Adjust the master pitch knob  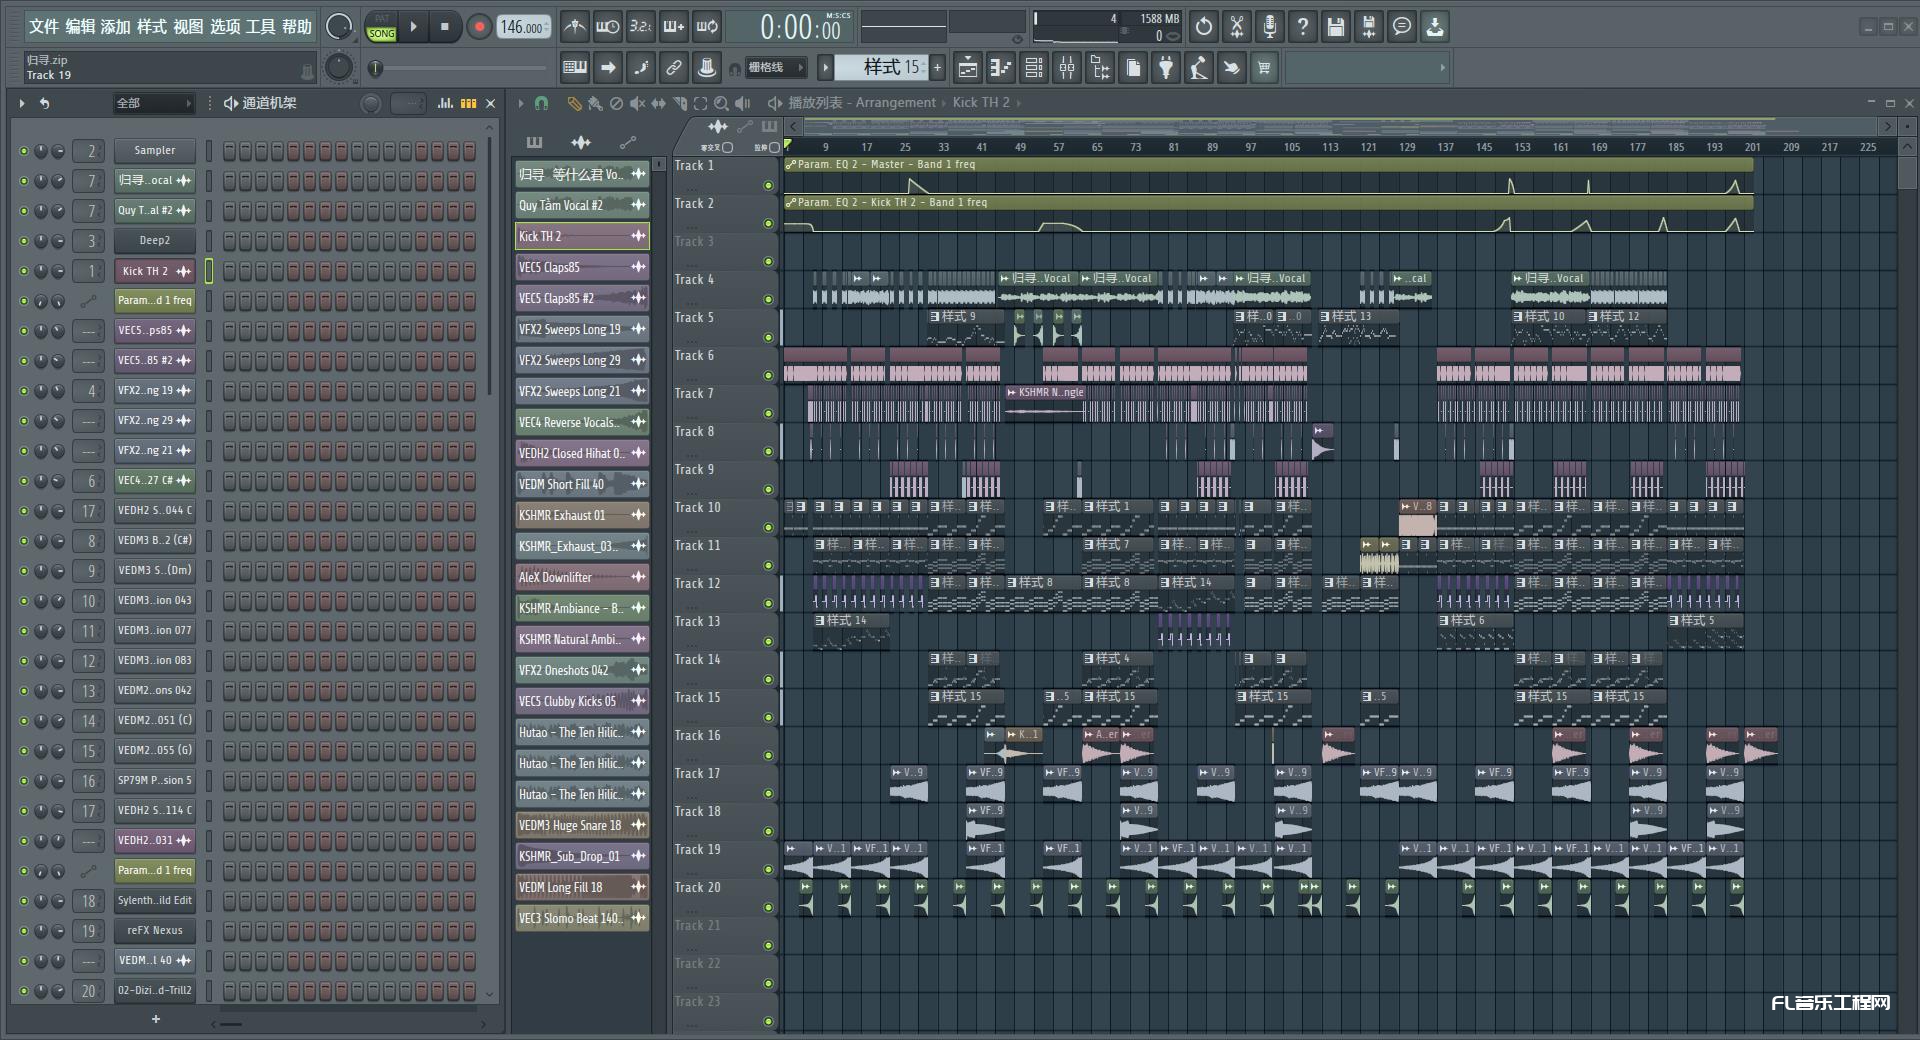339,68
